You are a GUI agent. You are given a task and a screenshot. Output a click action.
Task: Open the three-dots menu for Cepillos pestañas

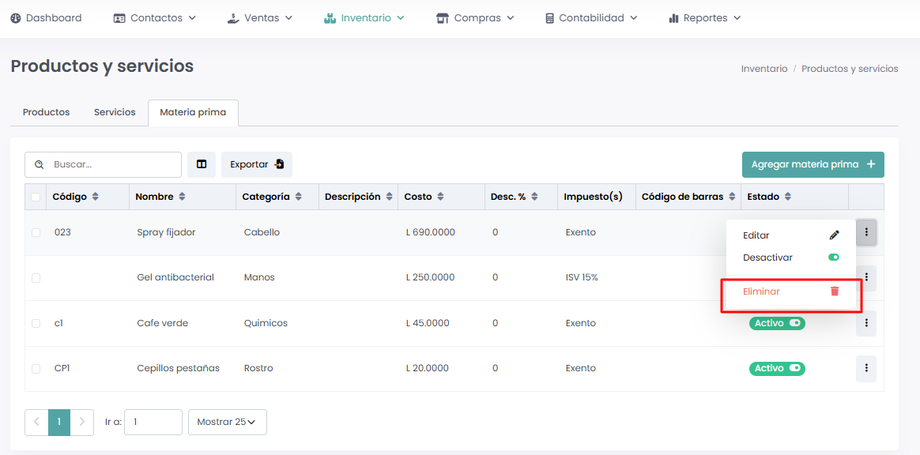click(x=866, y=368)
